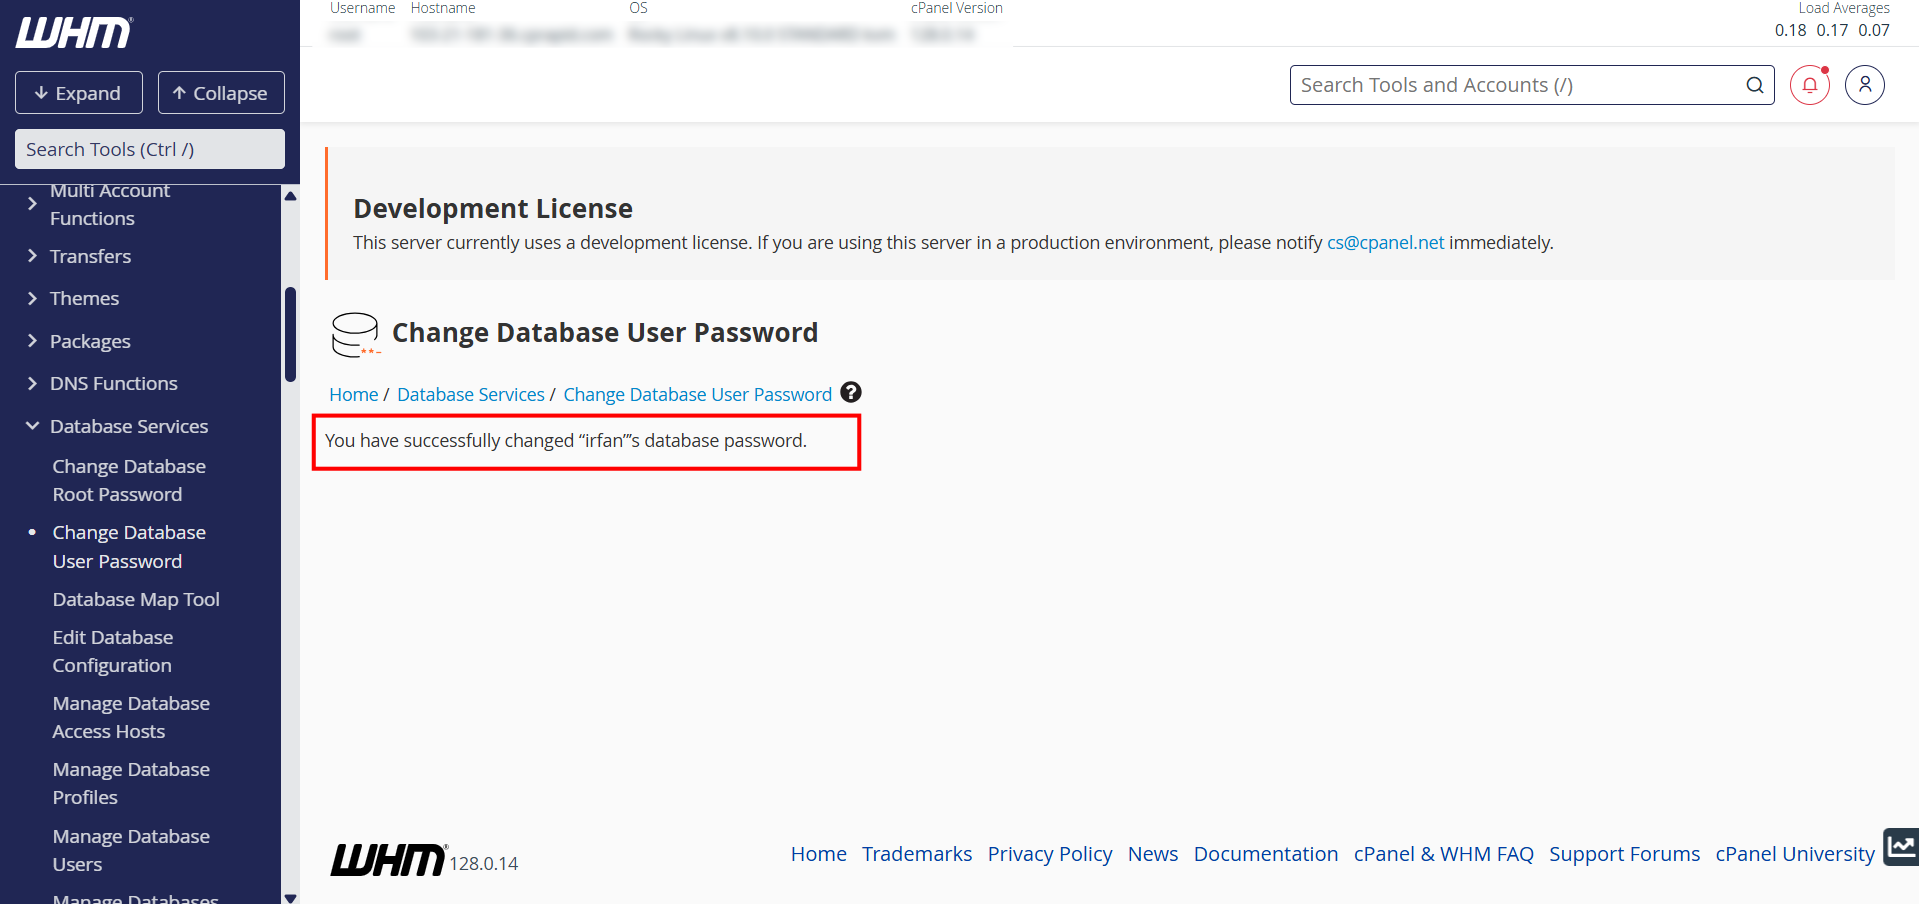Viewport: 1919px width, 904px height.
Task: Open Edit Database Configuration
Action: (x=113, y=651)
